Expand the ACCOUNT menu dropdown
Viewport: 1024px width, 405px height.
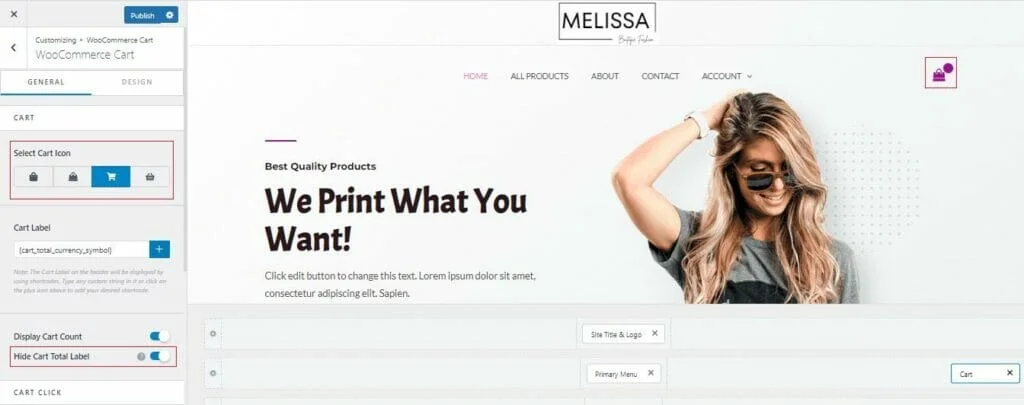727,76
